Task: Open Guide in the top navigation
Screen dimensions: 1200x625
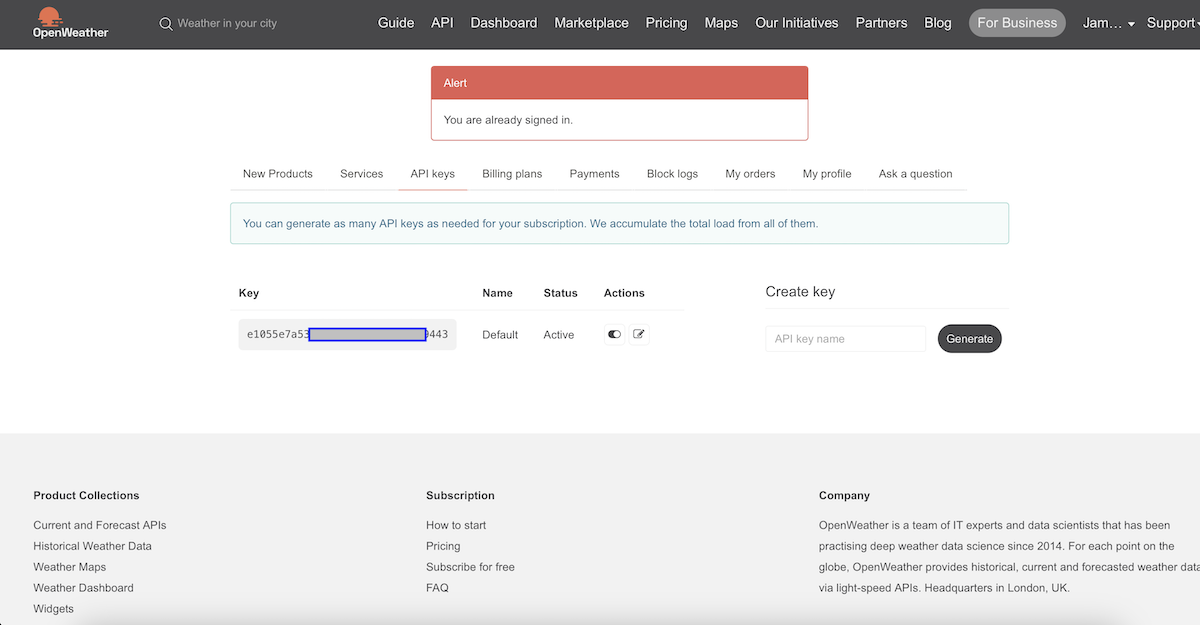Action: (396, 23)
